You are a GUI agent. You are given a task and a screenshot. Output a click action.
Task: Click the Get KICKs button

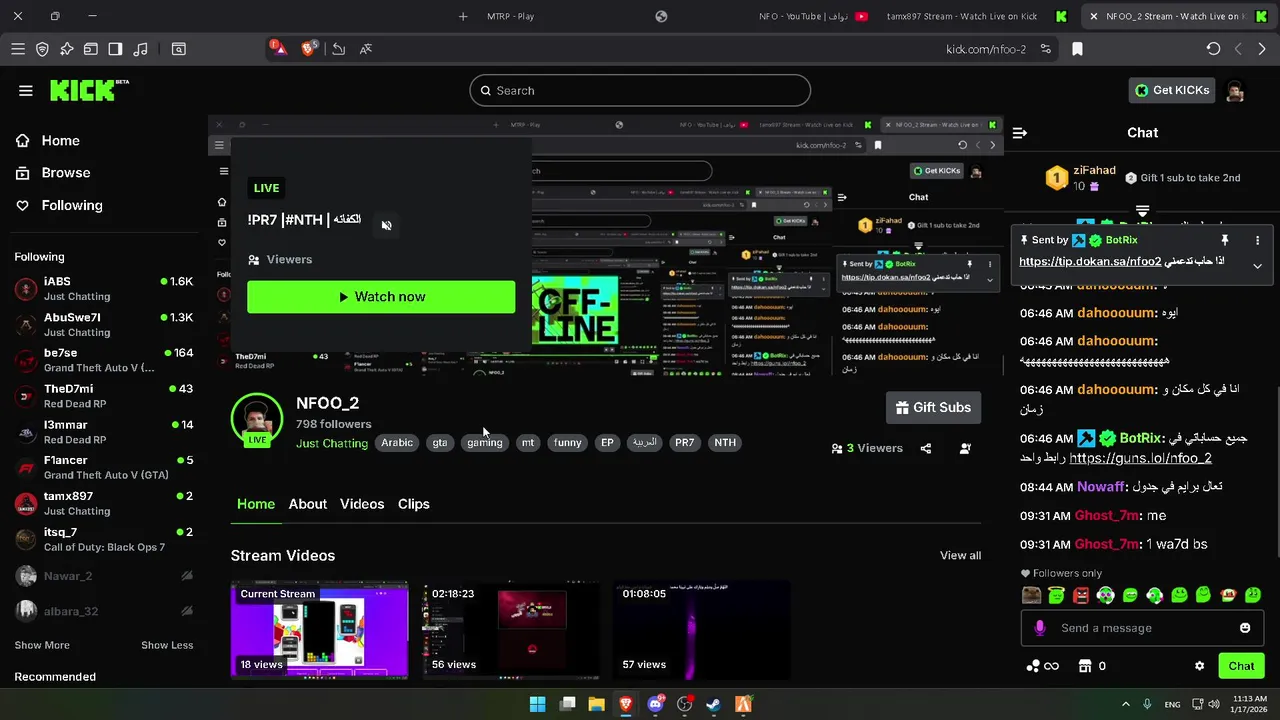[x=1172, y=90]
